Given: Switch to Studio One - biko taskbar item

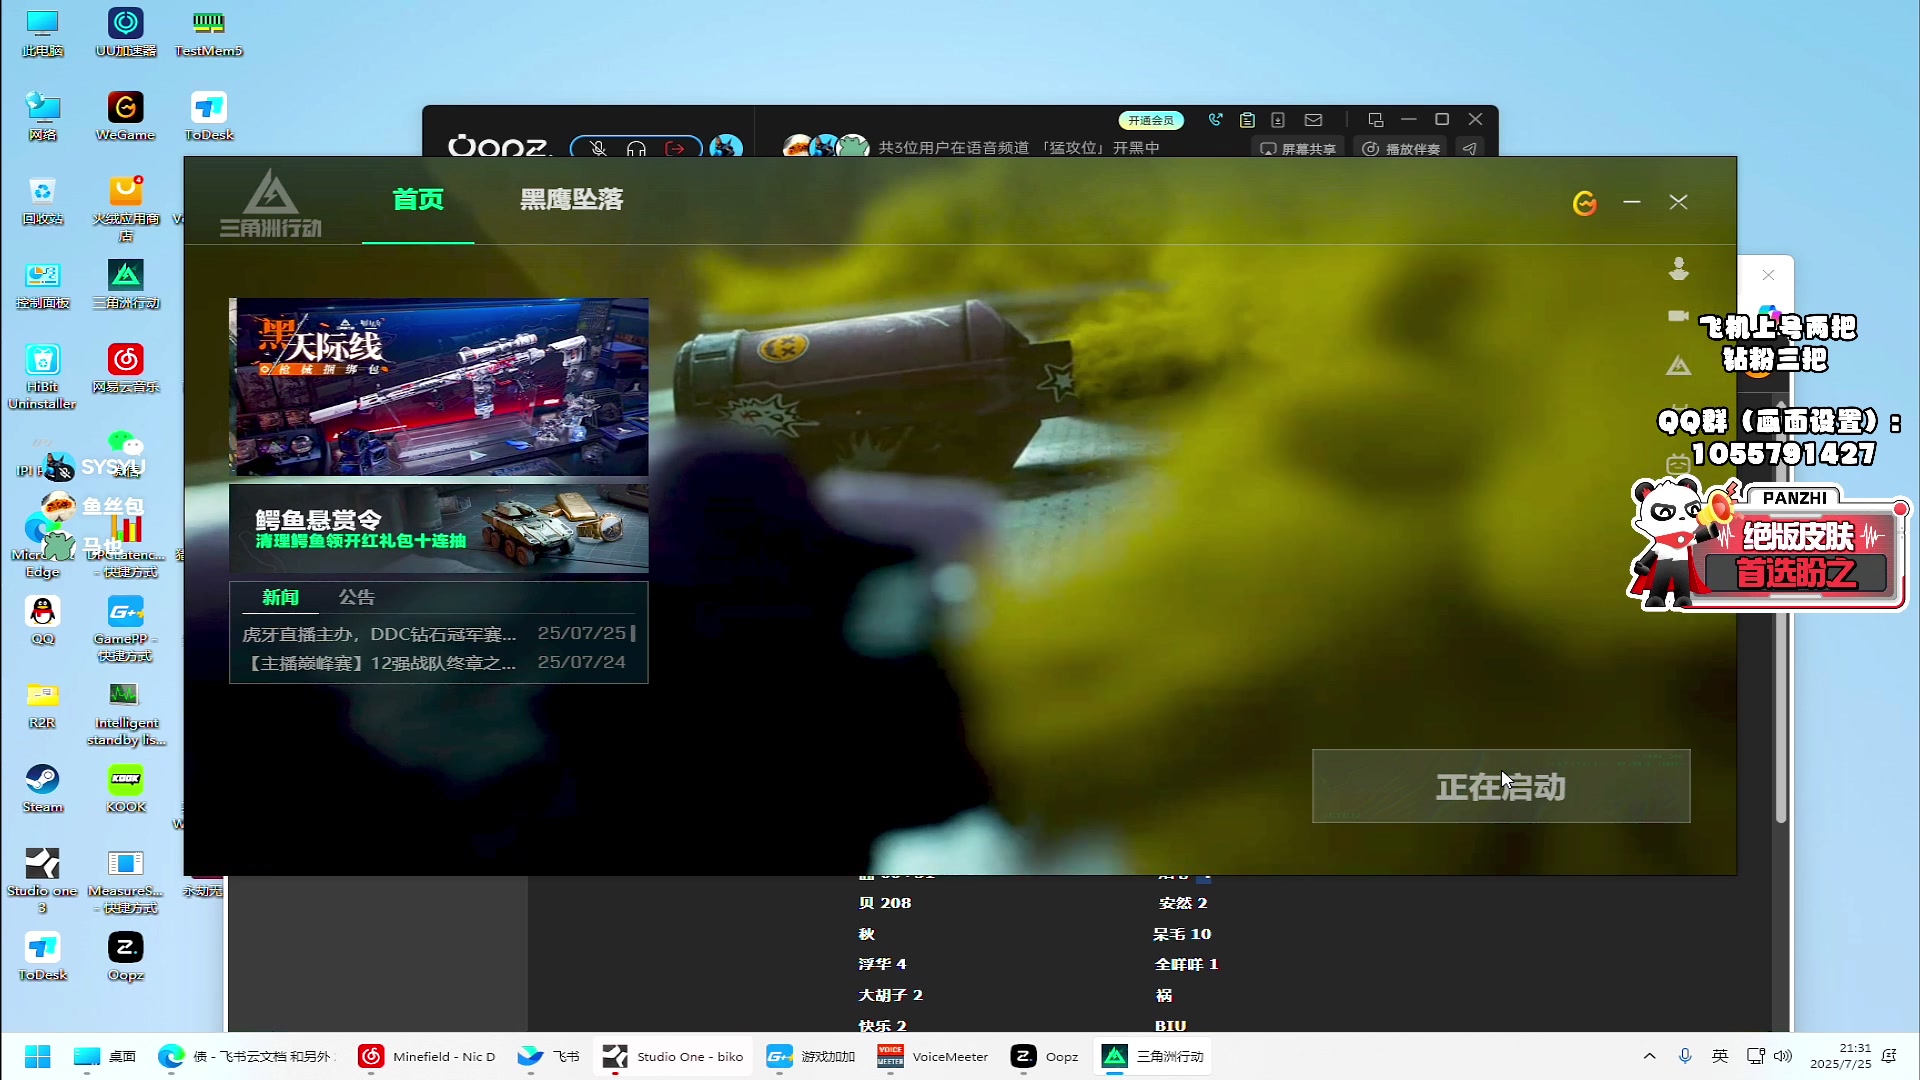Looking at the screenshot, I should [x=673, y=1056].
